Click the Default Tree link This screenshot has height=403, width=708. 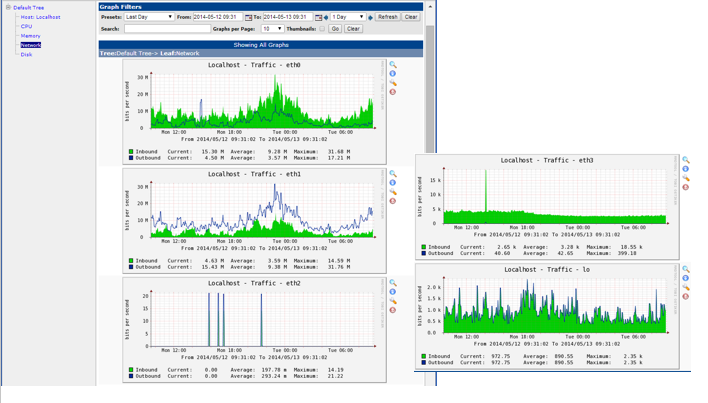[x=28, y=8]
